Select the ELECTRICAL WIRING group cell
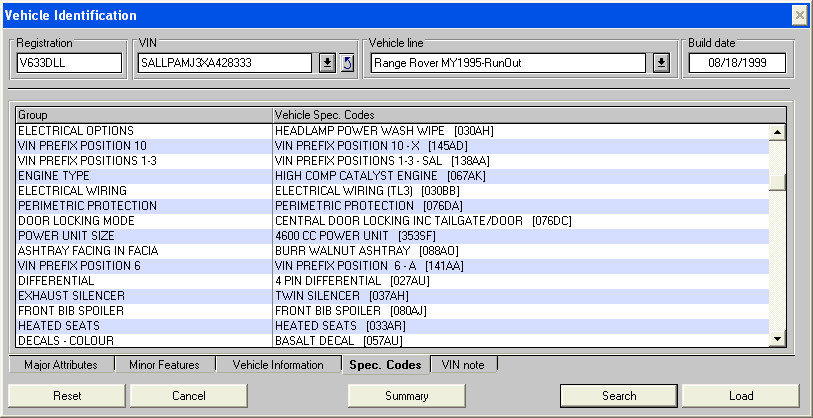 144,191
